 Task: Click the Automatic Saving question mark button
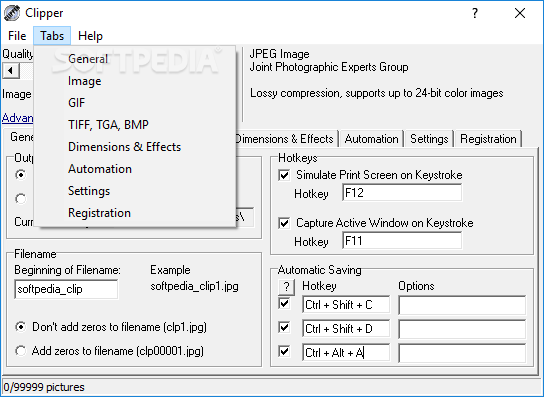[287, 287]
